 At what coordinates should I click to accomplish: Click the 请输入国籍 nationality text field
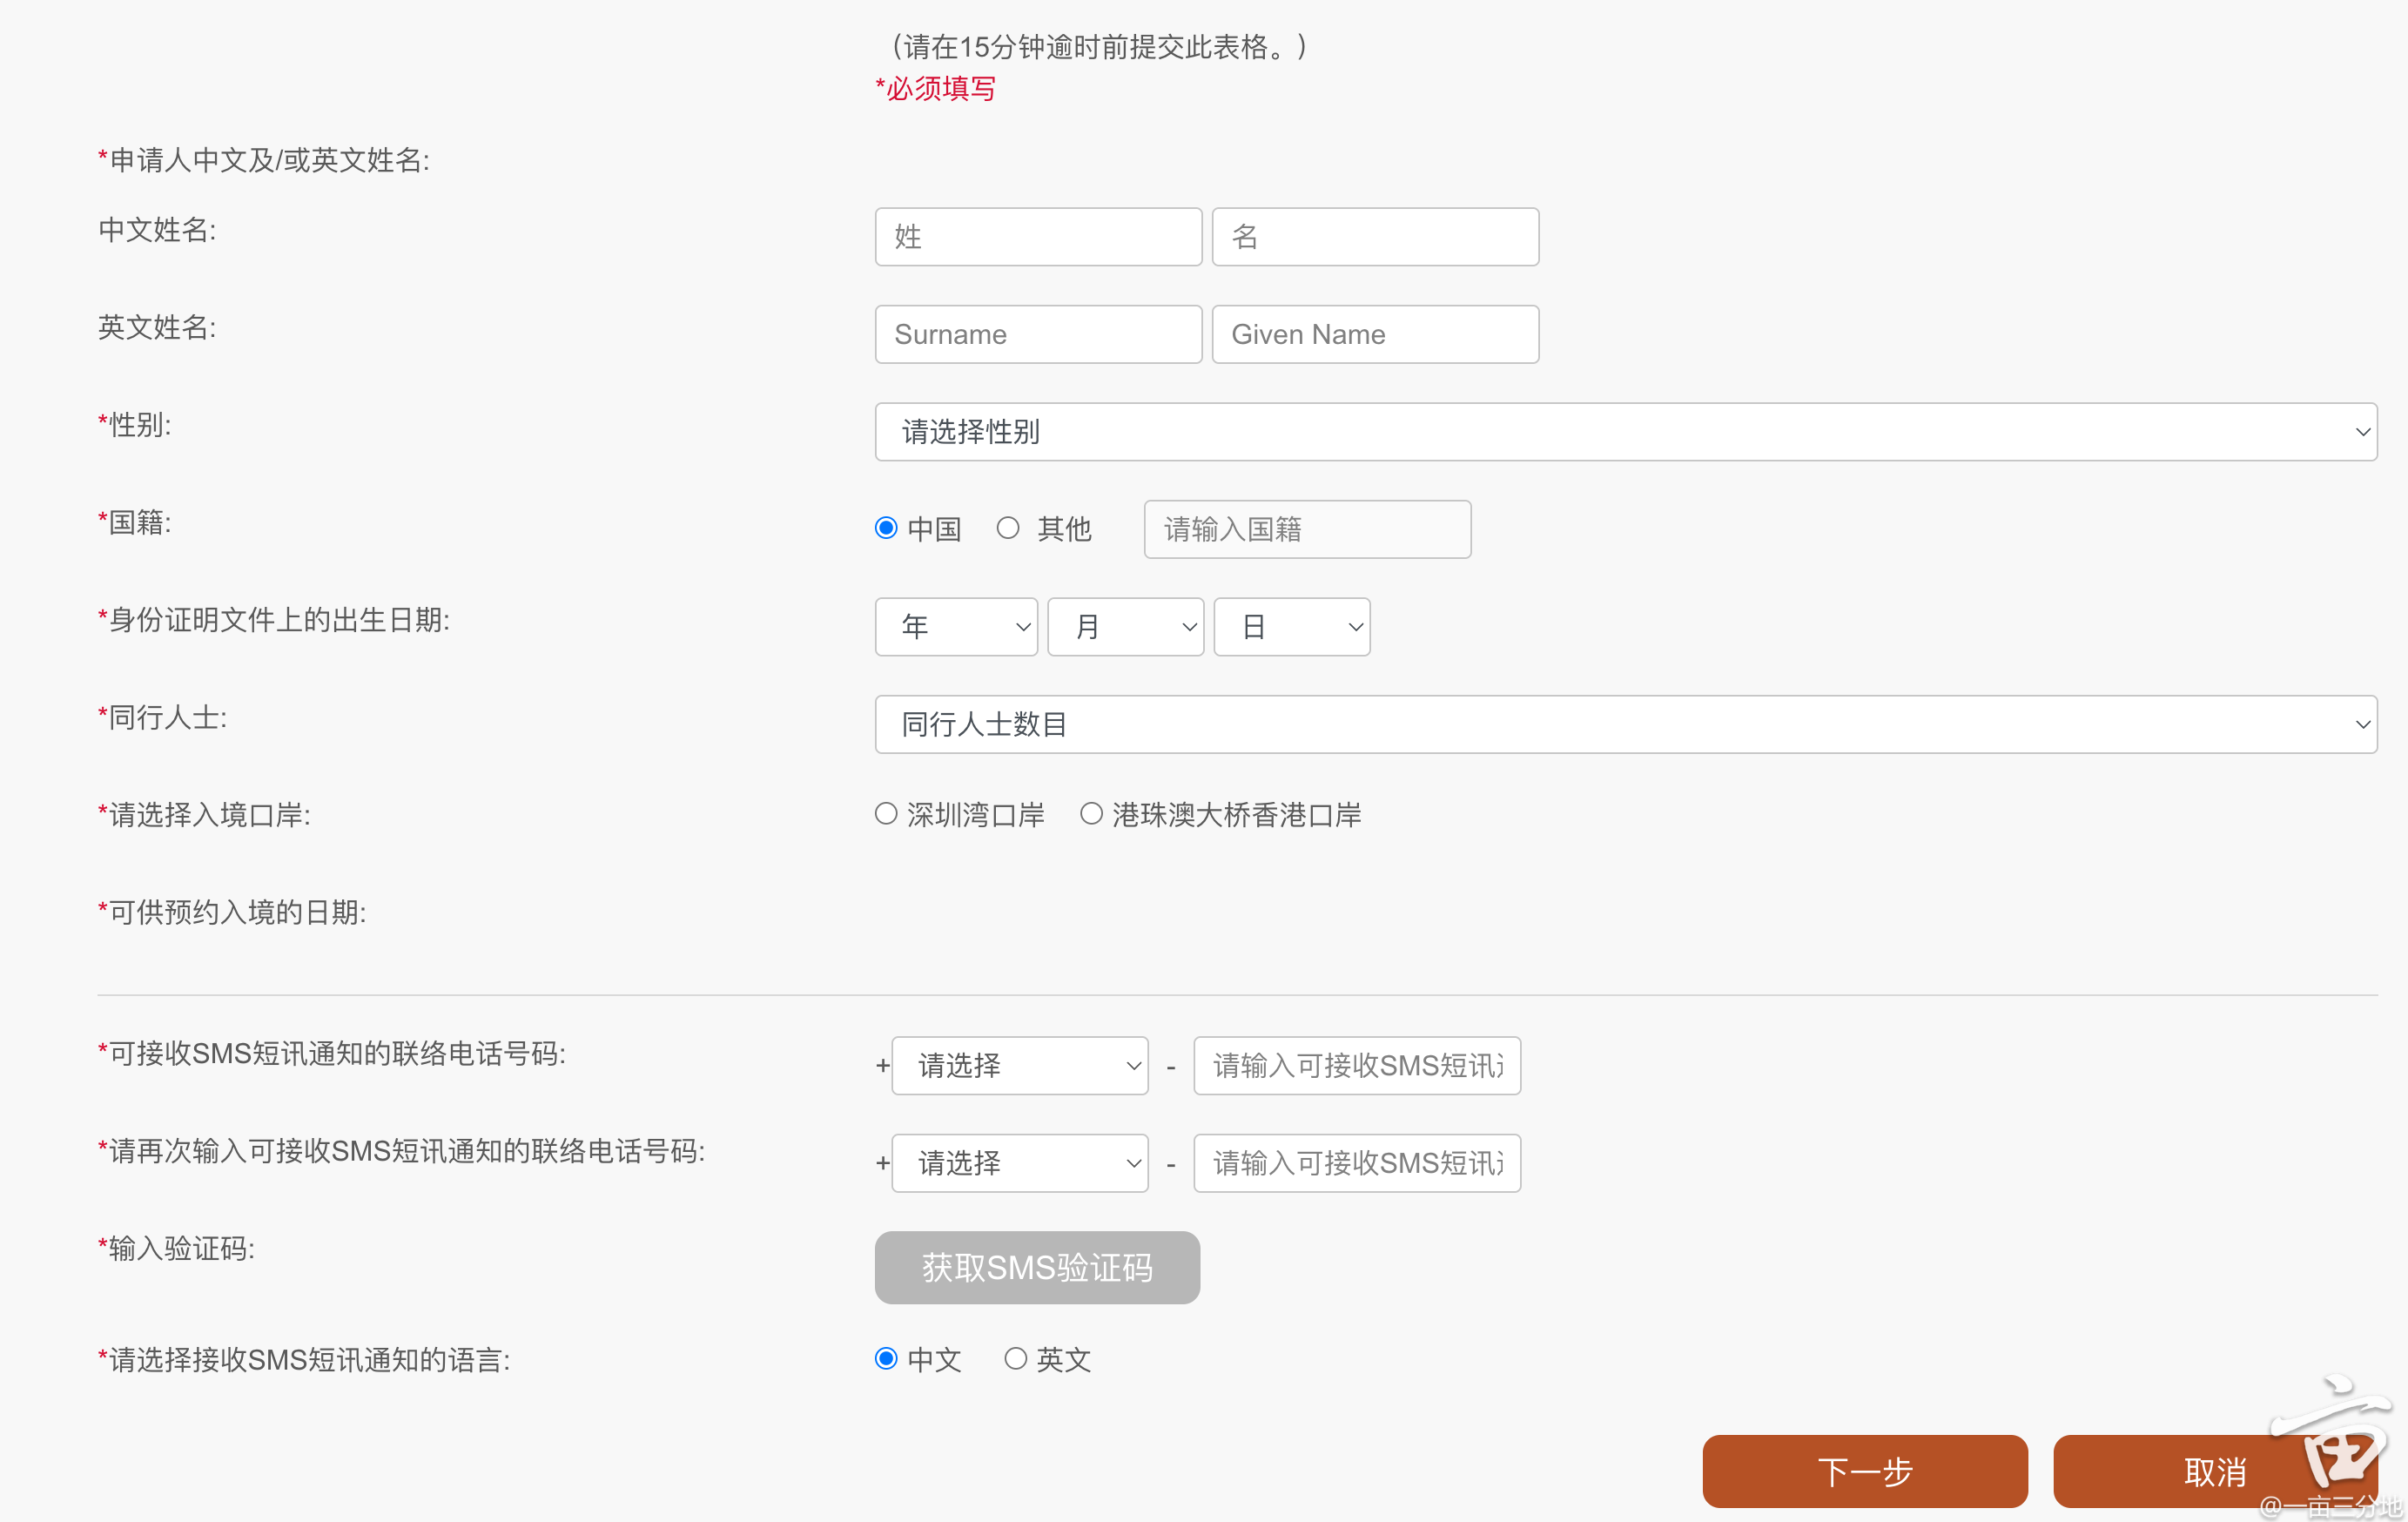(x=1307, y=529)
